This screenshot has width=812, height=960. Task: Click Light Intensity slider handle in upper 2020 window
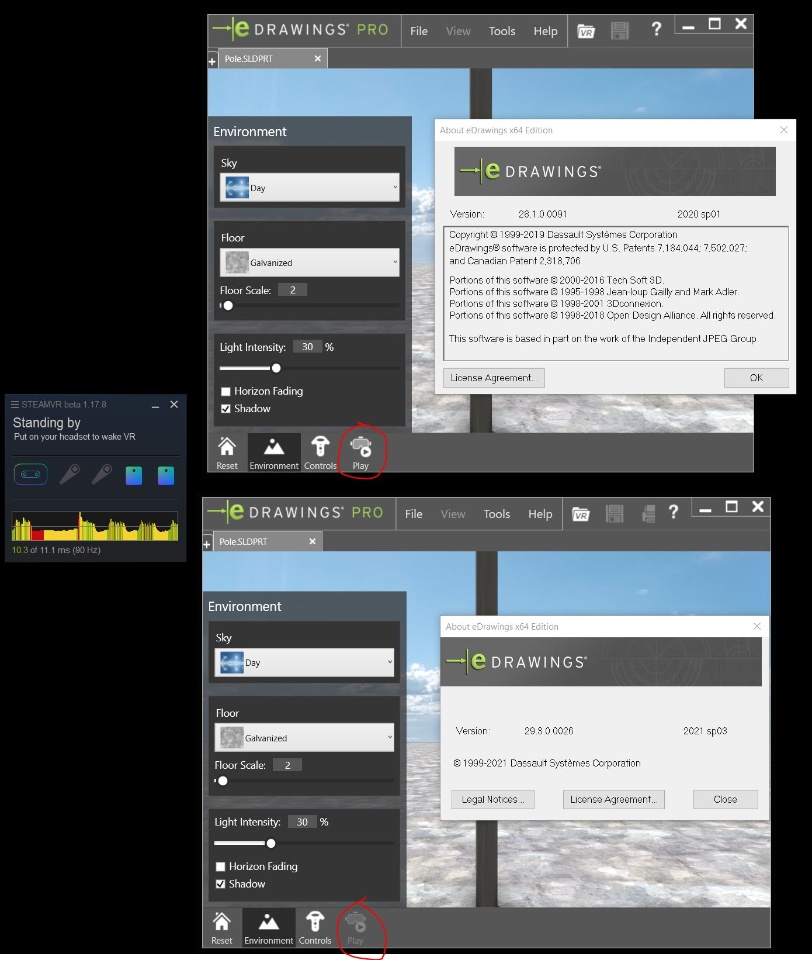point(276,368)
